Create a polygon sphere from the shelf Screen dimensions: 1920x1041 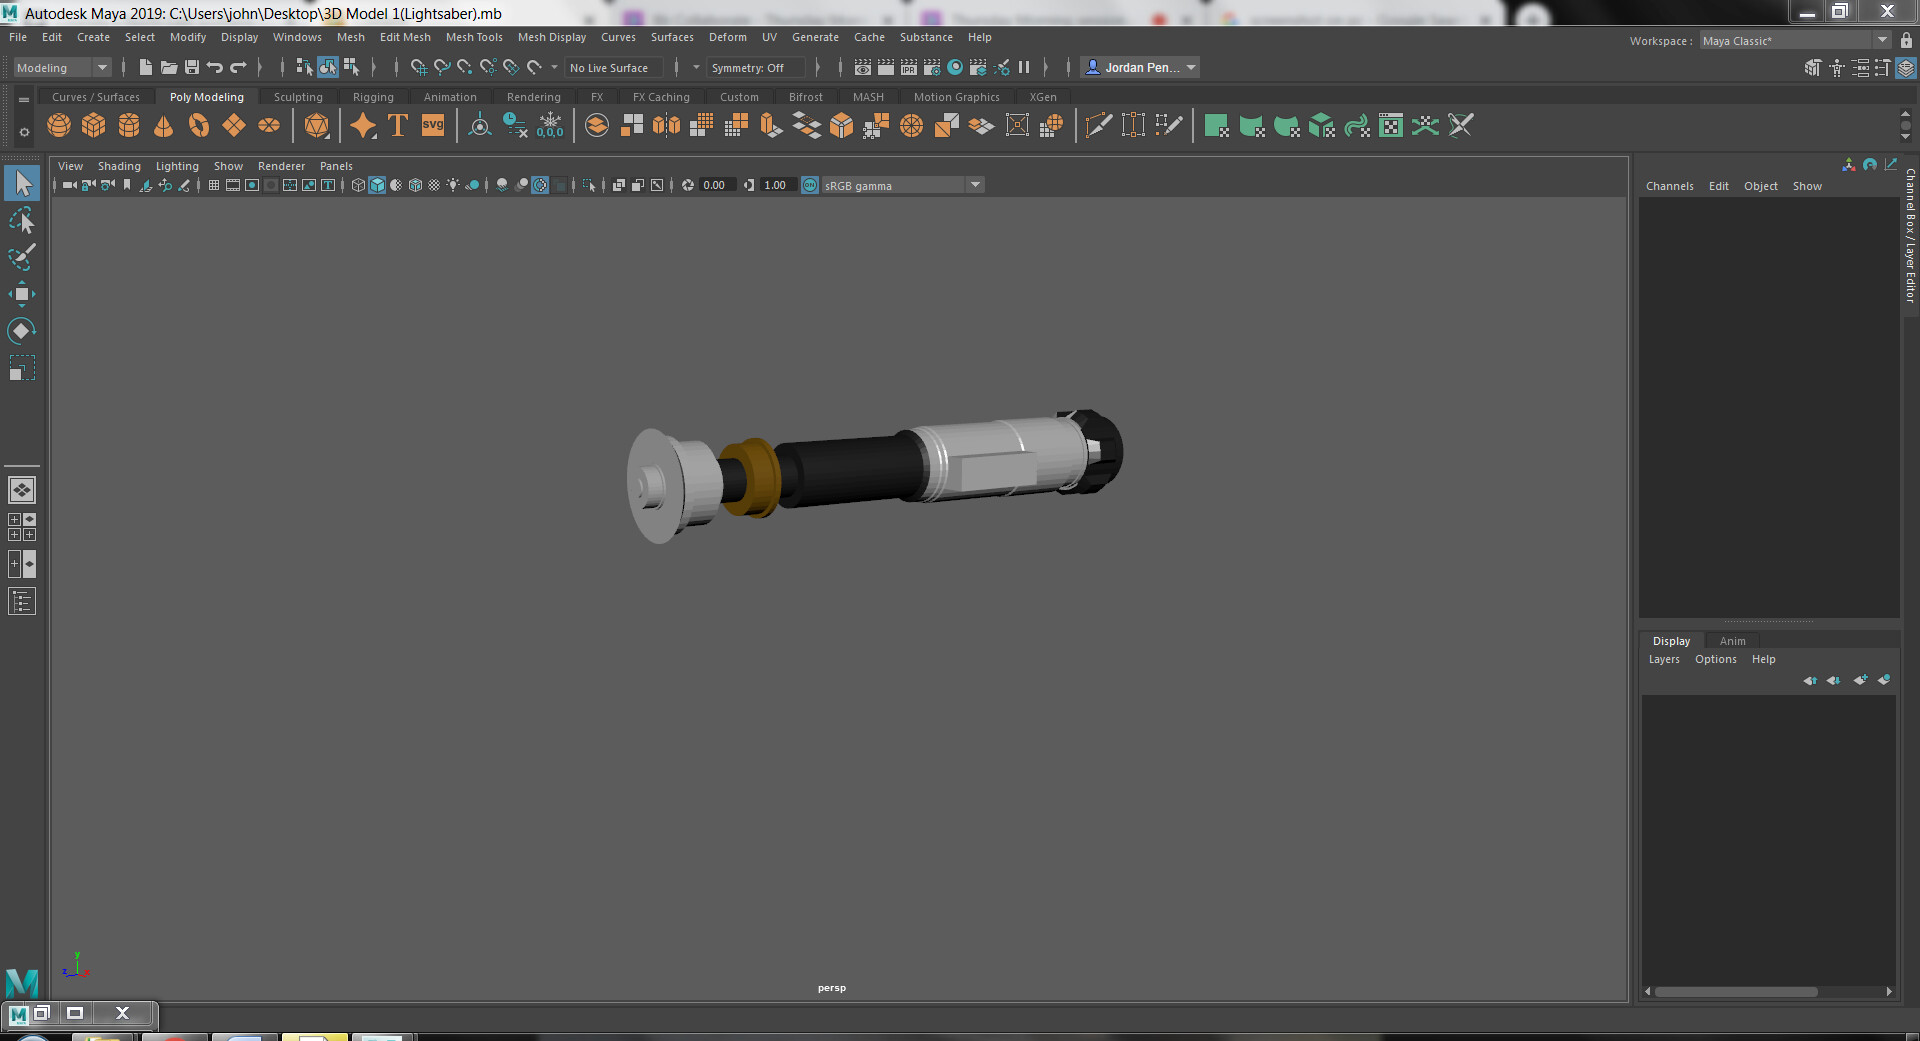click(58, 125)
